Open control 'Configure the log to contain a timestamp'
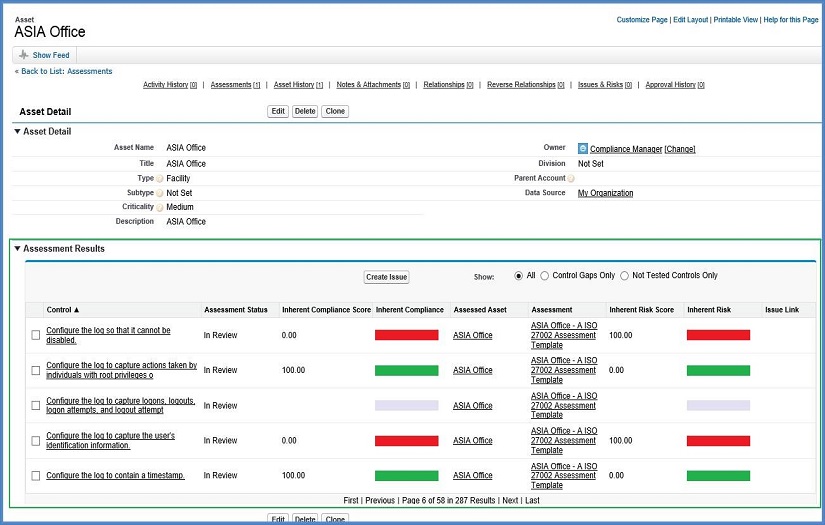Screen dimensions: 825x525 tap(115, 476)
